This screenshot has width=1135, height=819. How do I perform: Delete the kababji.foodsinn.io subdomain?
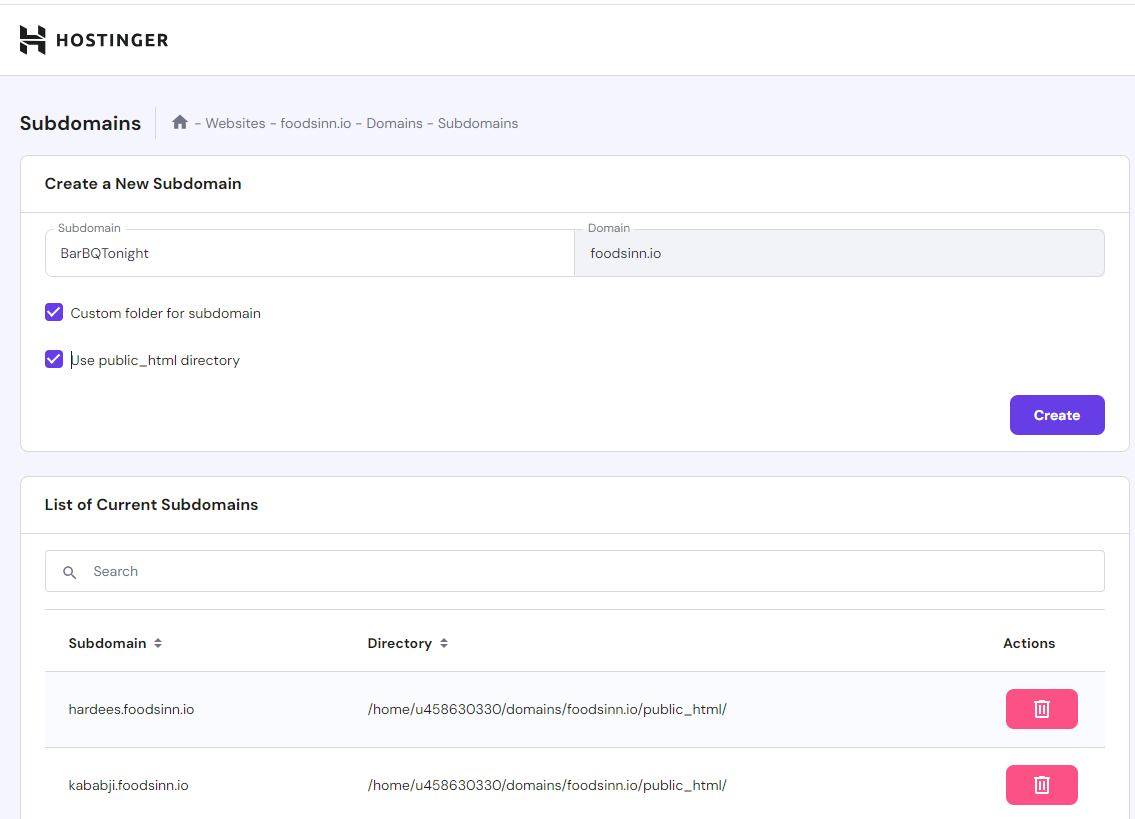(x=1041, y=785)
